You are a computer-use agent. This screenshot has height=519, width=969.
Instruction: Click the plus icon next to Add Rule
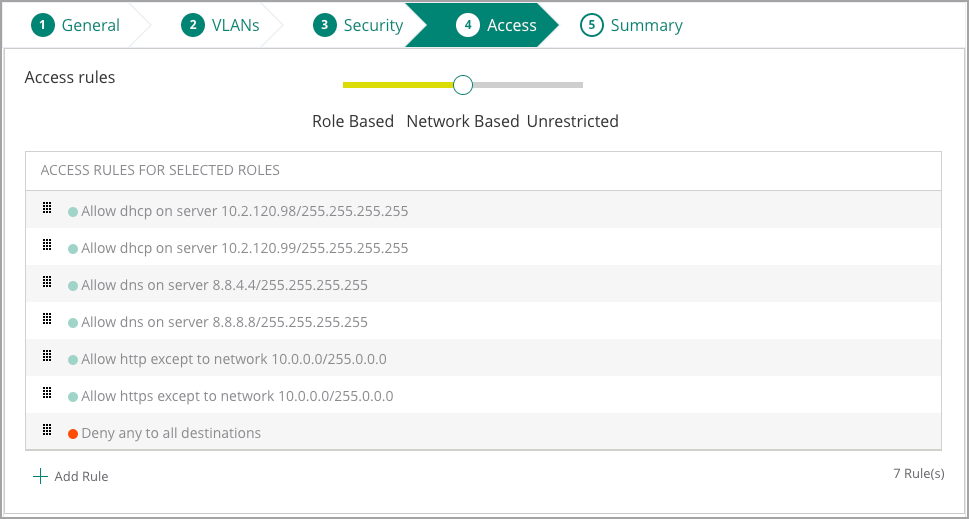coord(40,476)
